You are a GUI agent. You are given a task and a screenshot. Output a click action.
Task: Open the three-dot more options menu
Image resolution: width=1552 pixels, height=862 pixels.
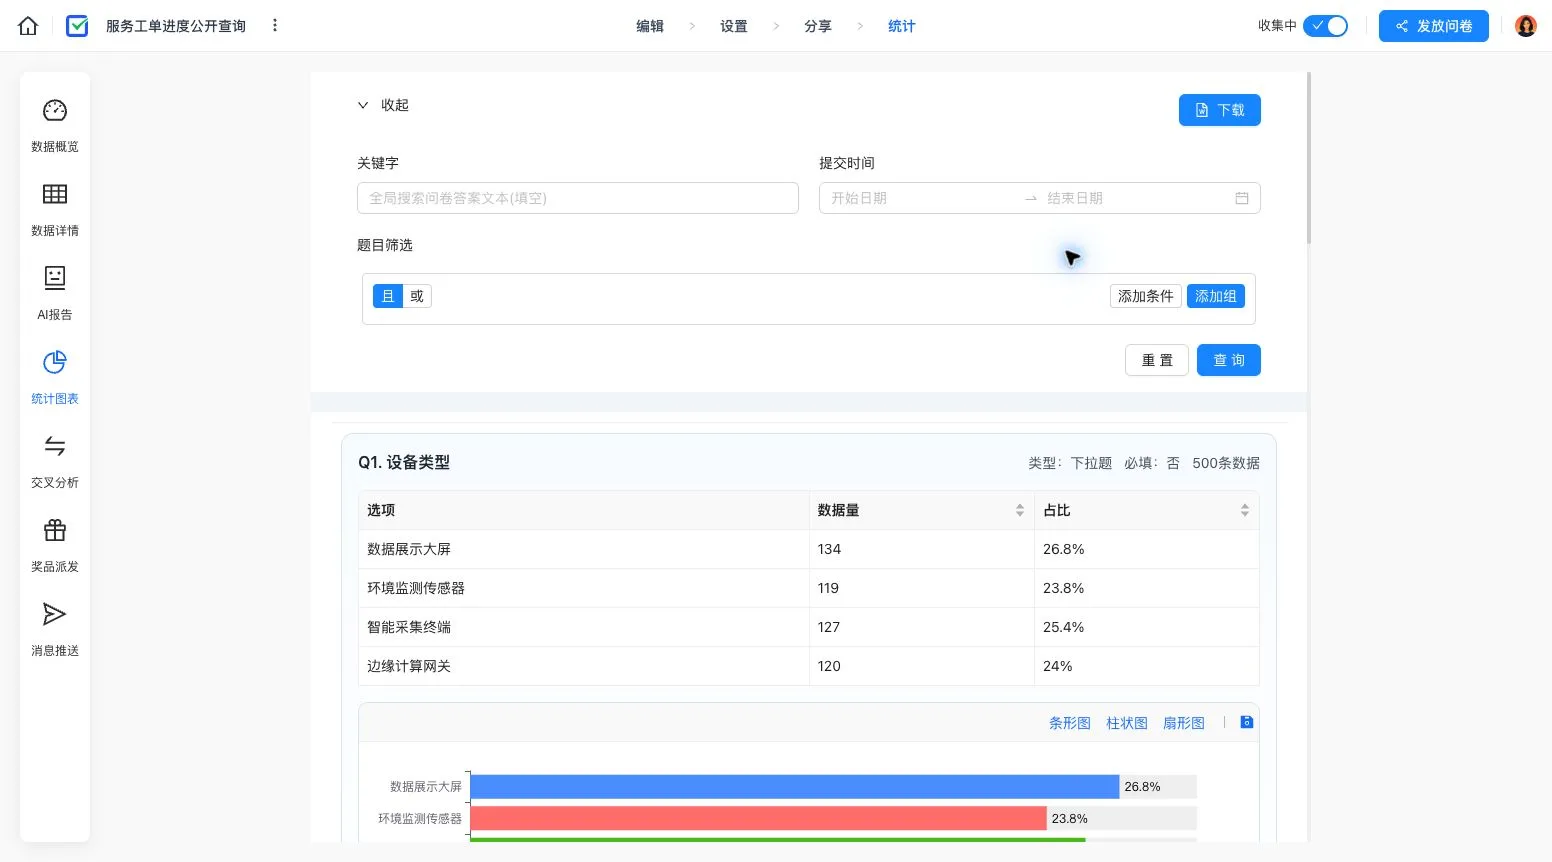[275, 26]
